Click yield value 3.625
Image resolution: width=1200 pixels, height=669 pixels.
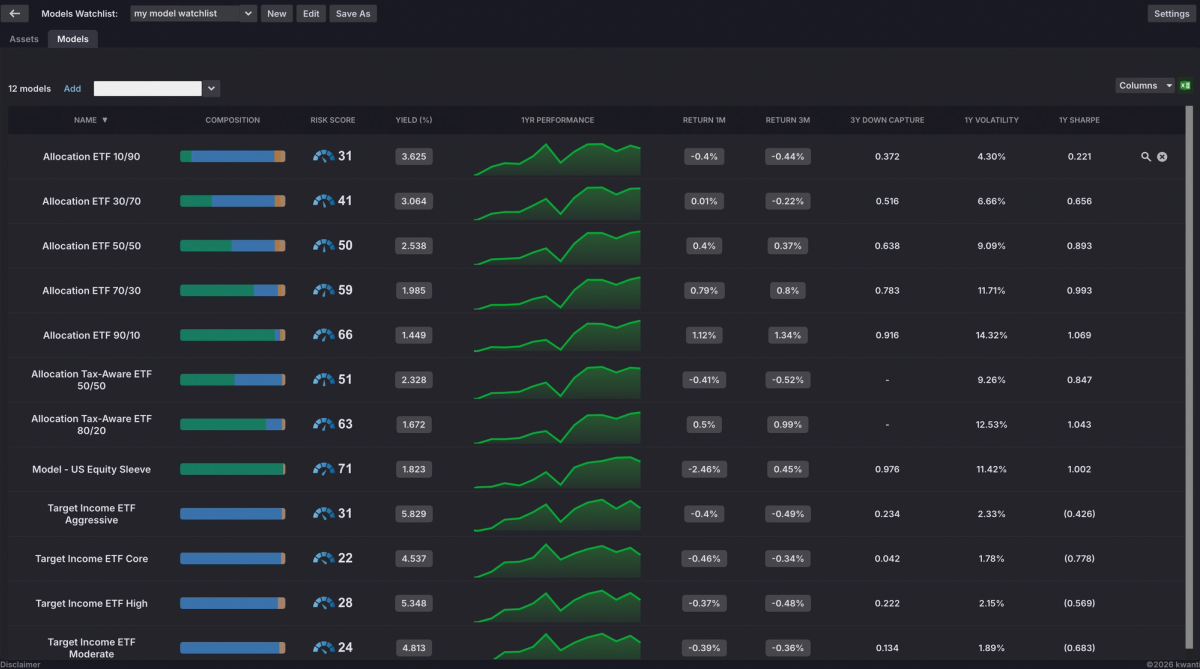(x=413, y=156)
